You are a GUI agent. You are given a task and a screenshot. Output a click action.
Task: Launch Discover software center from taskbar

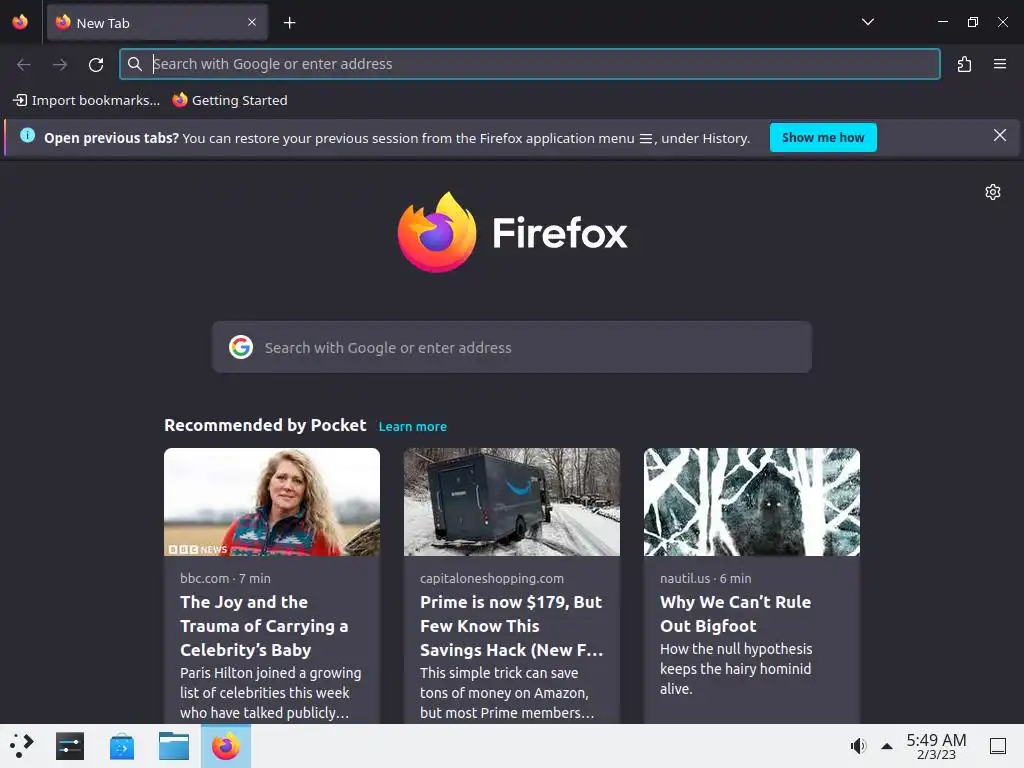[x=122, y=746]
